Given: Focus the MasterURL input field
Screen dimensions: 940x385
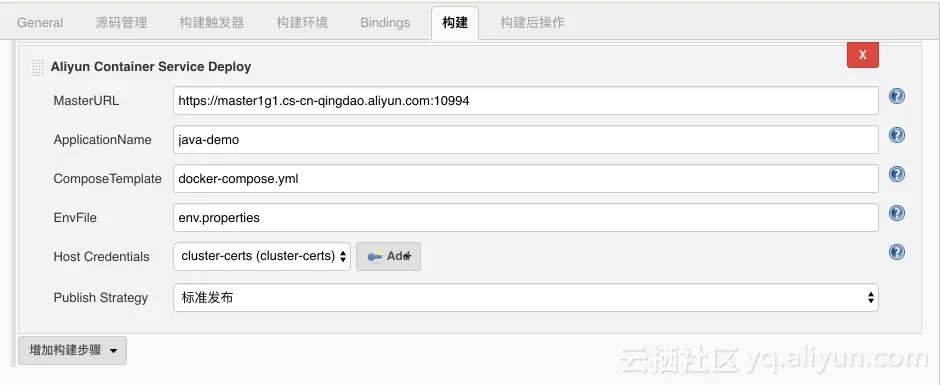Looking at the screenshot, I should (x=526, y=101).
